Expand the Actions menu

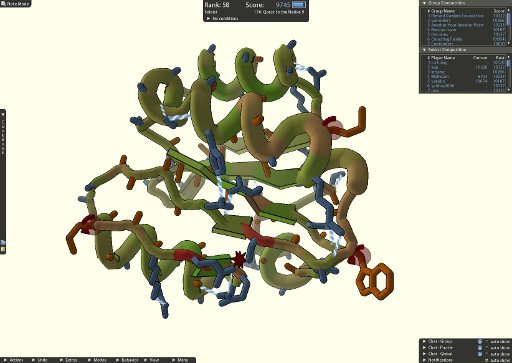(14, 360)
